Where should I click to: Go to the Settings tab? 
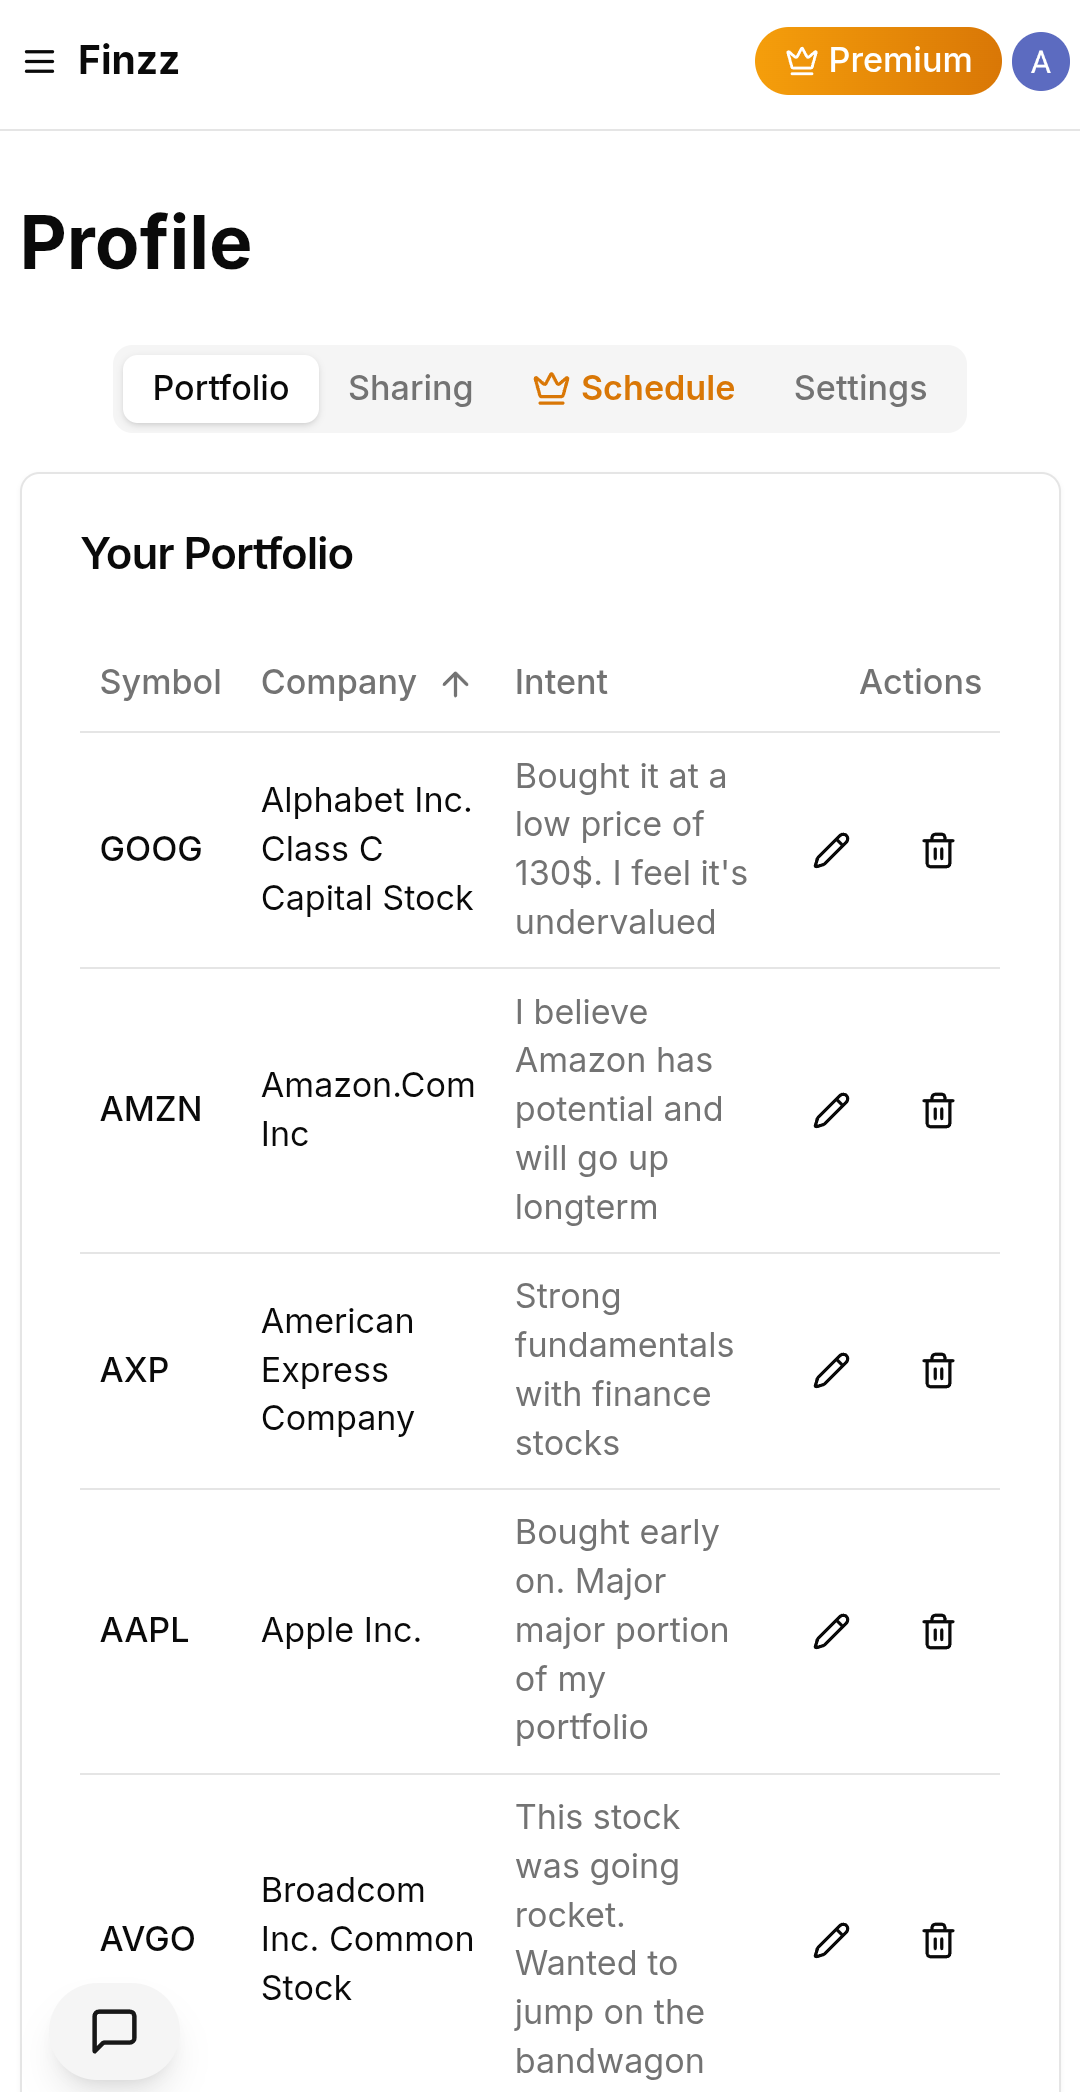(x=860, y=388)
